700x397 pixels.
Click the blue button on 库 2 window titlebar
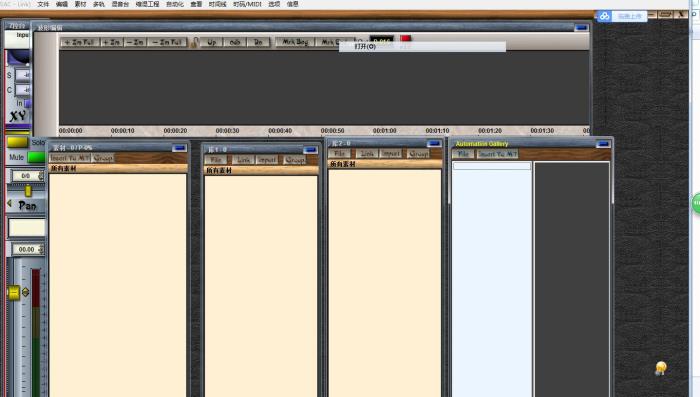click(433, 143)
